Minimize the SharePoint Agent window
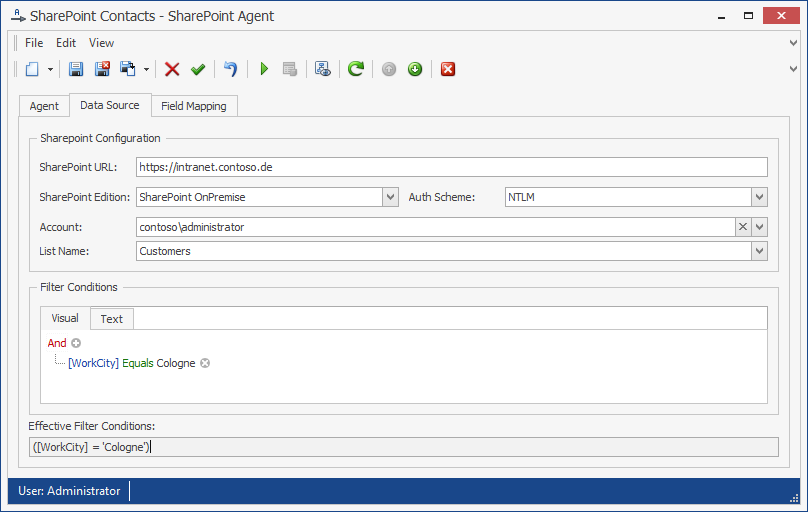This screenshot has height=512, width=808. (721, 16)
